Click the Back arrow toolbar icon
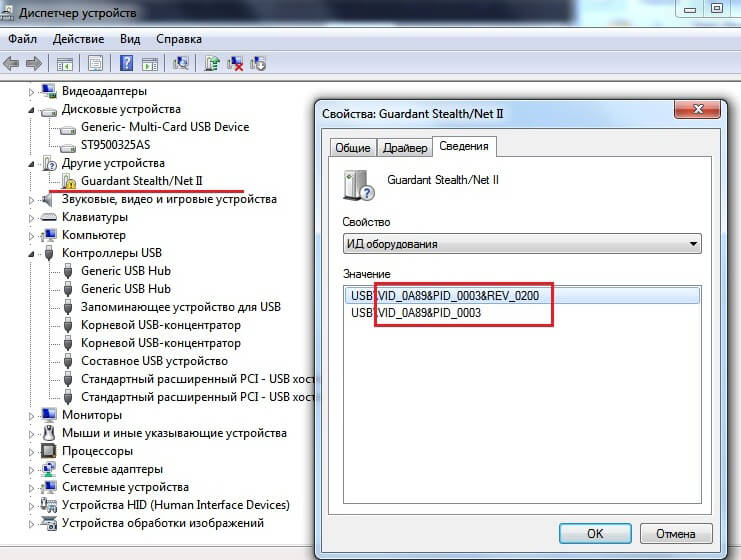The image size is (741, 560). (x=11, y=63)
